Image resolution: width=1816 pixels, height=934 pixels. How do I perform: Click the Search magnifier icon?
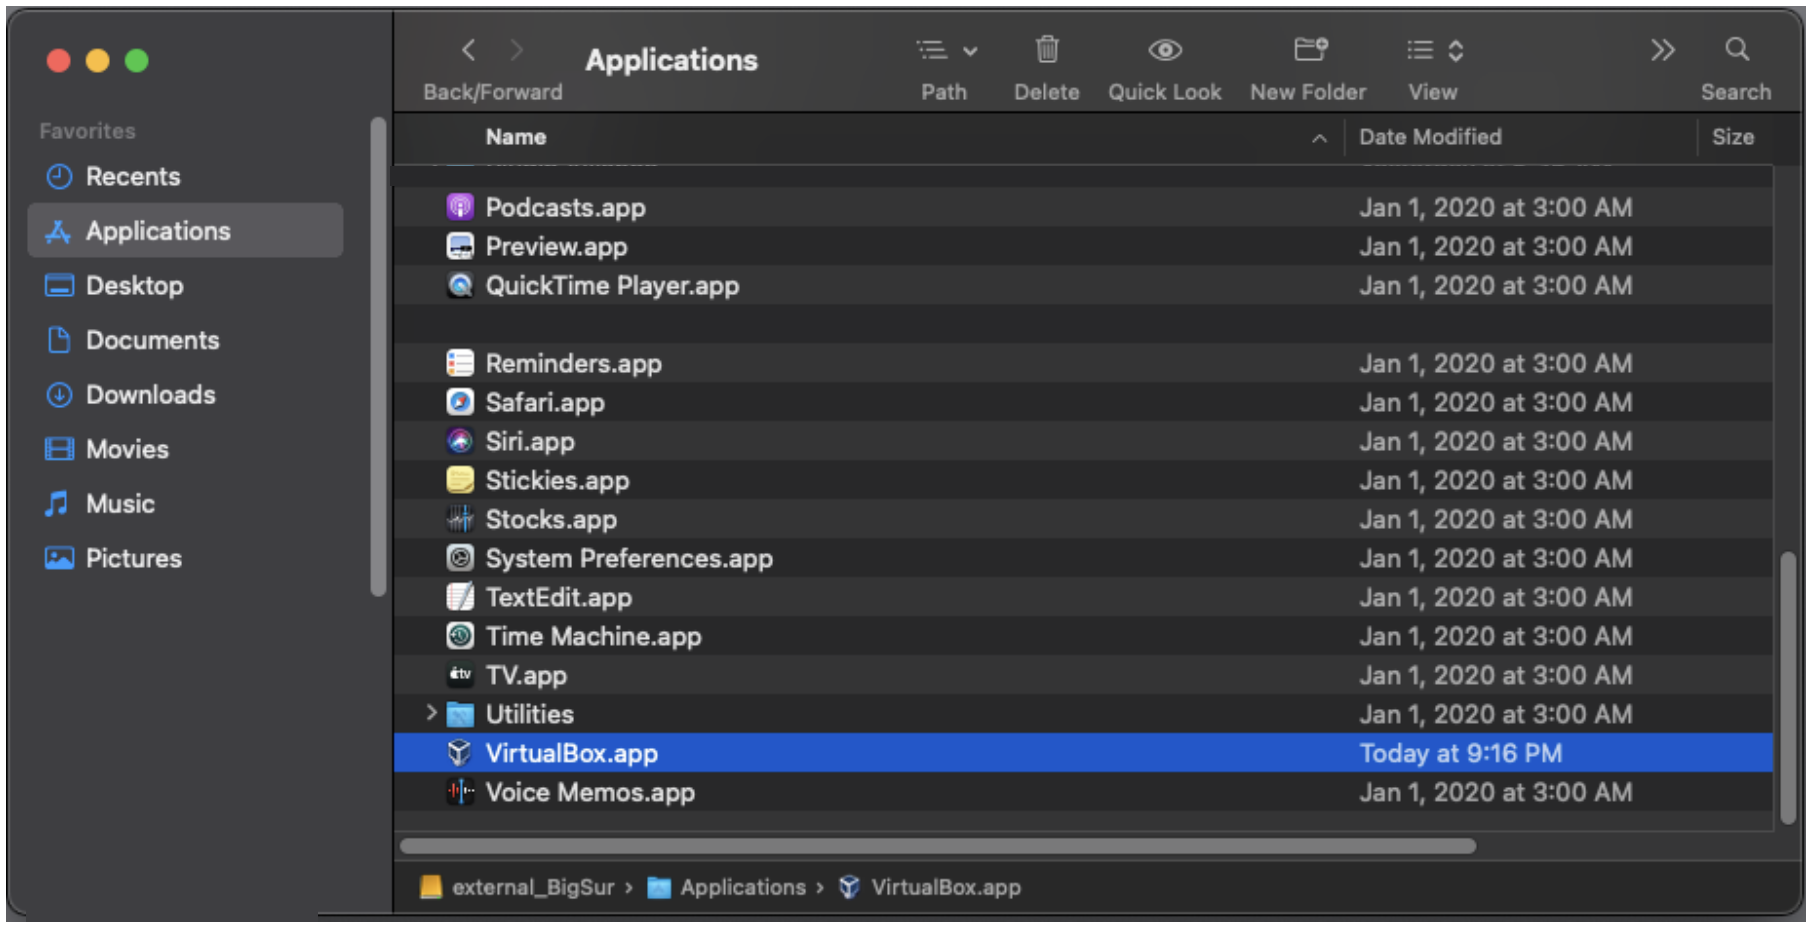point(1736,50)
